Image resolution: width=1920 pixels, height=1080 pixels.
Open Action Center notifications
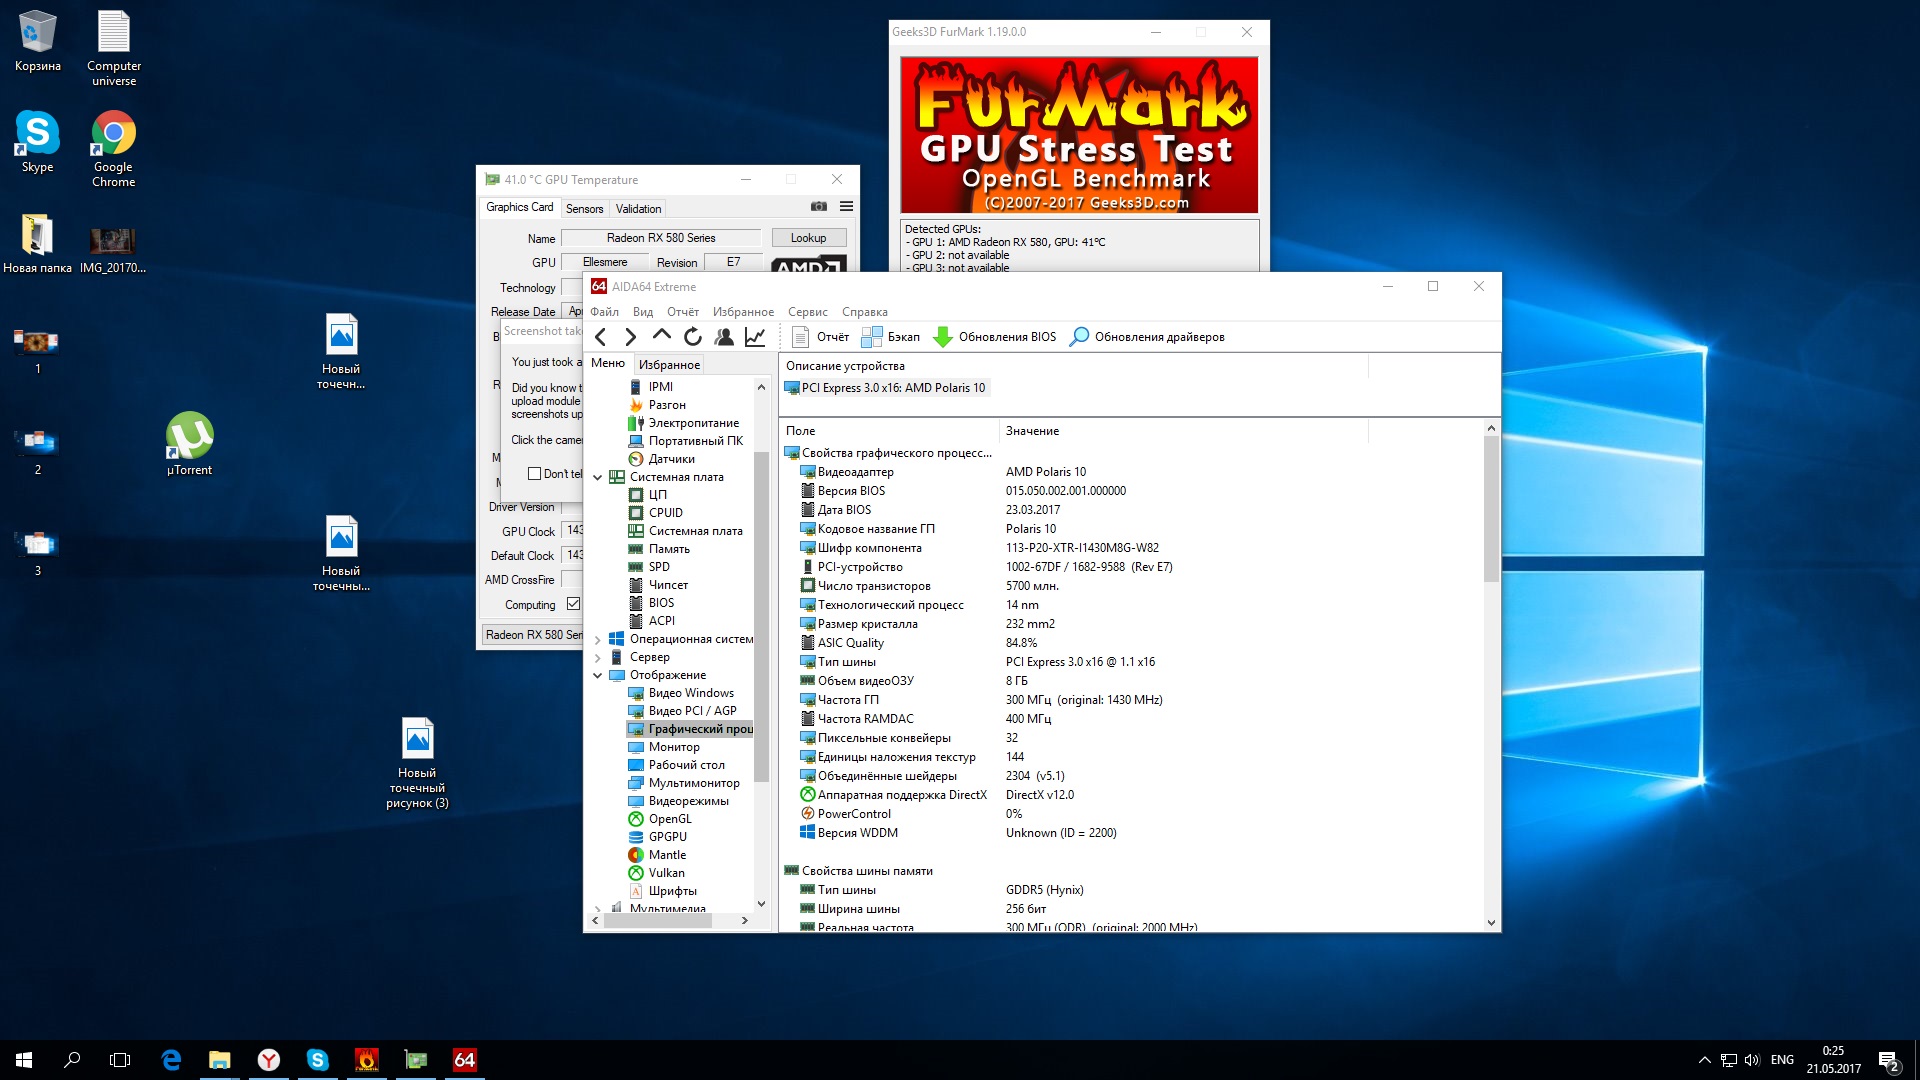tap(1888, 1060)
